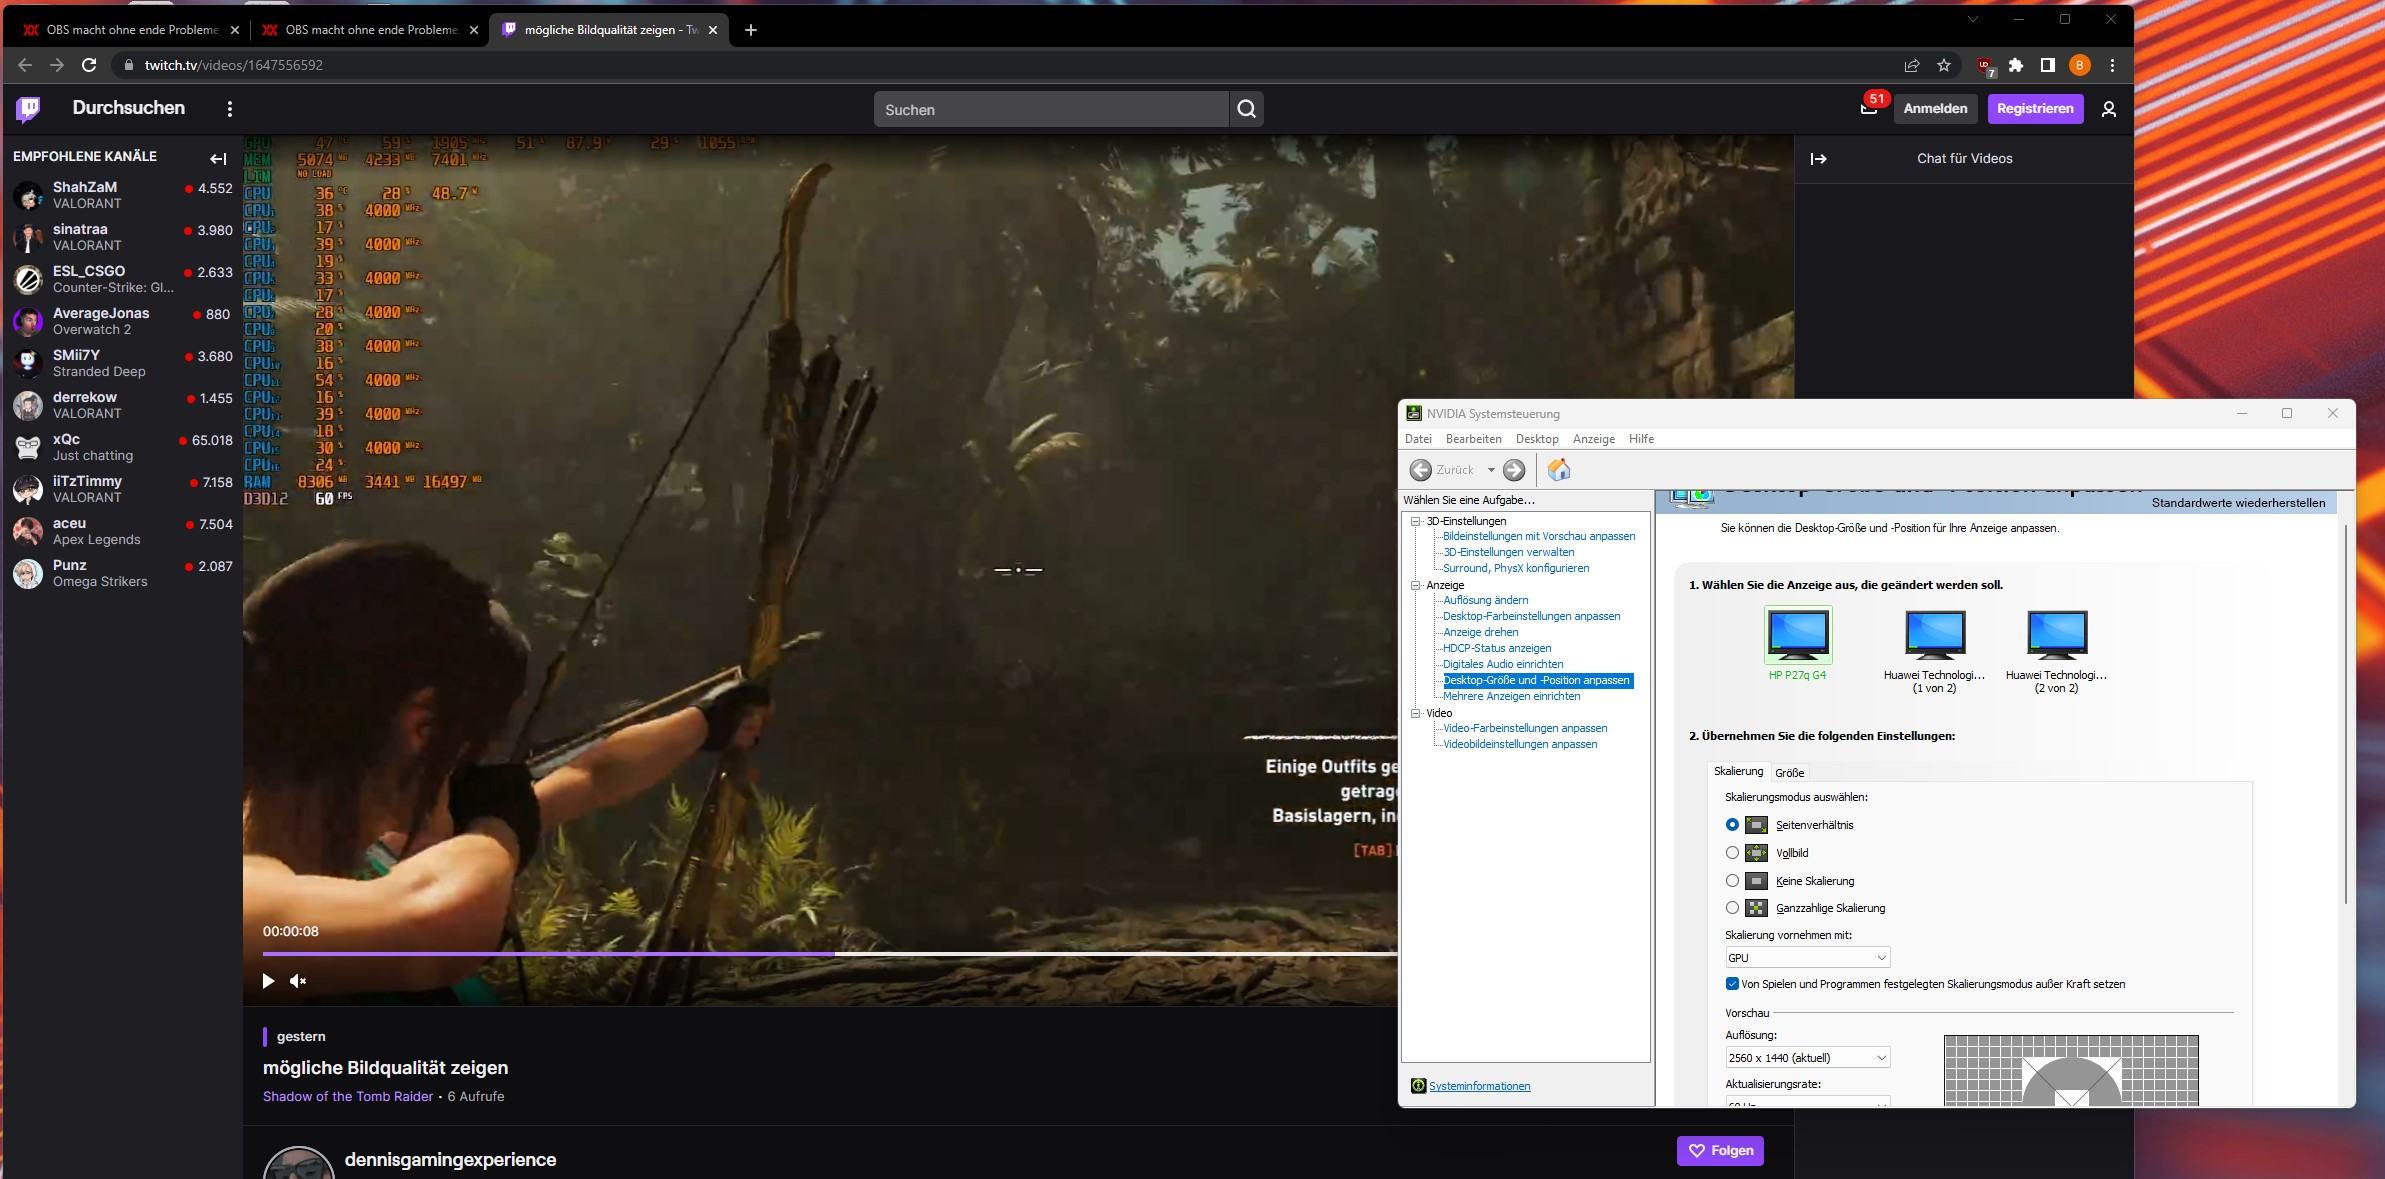This screenshot has height=1179, width=2385.
Task: Open the Shadow of the Tomb Raider link
Action: 348,1096
